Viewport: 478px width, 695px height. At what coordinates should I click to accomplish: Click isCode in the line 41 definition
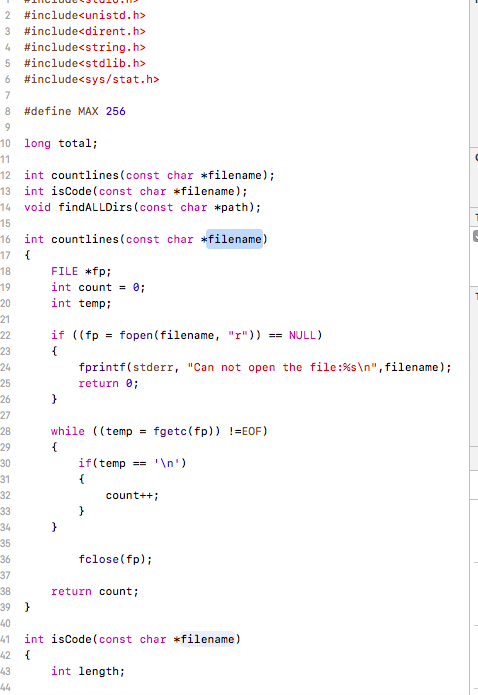pyautogui.click(x=71, y=639)
